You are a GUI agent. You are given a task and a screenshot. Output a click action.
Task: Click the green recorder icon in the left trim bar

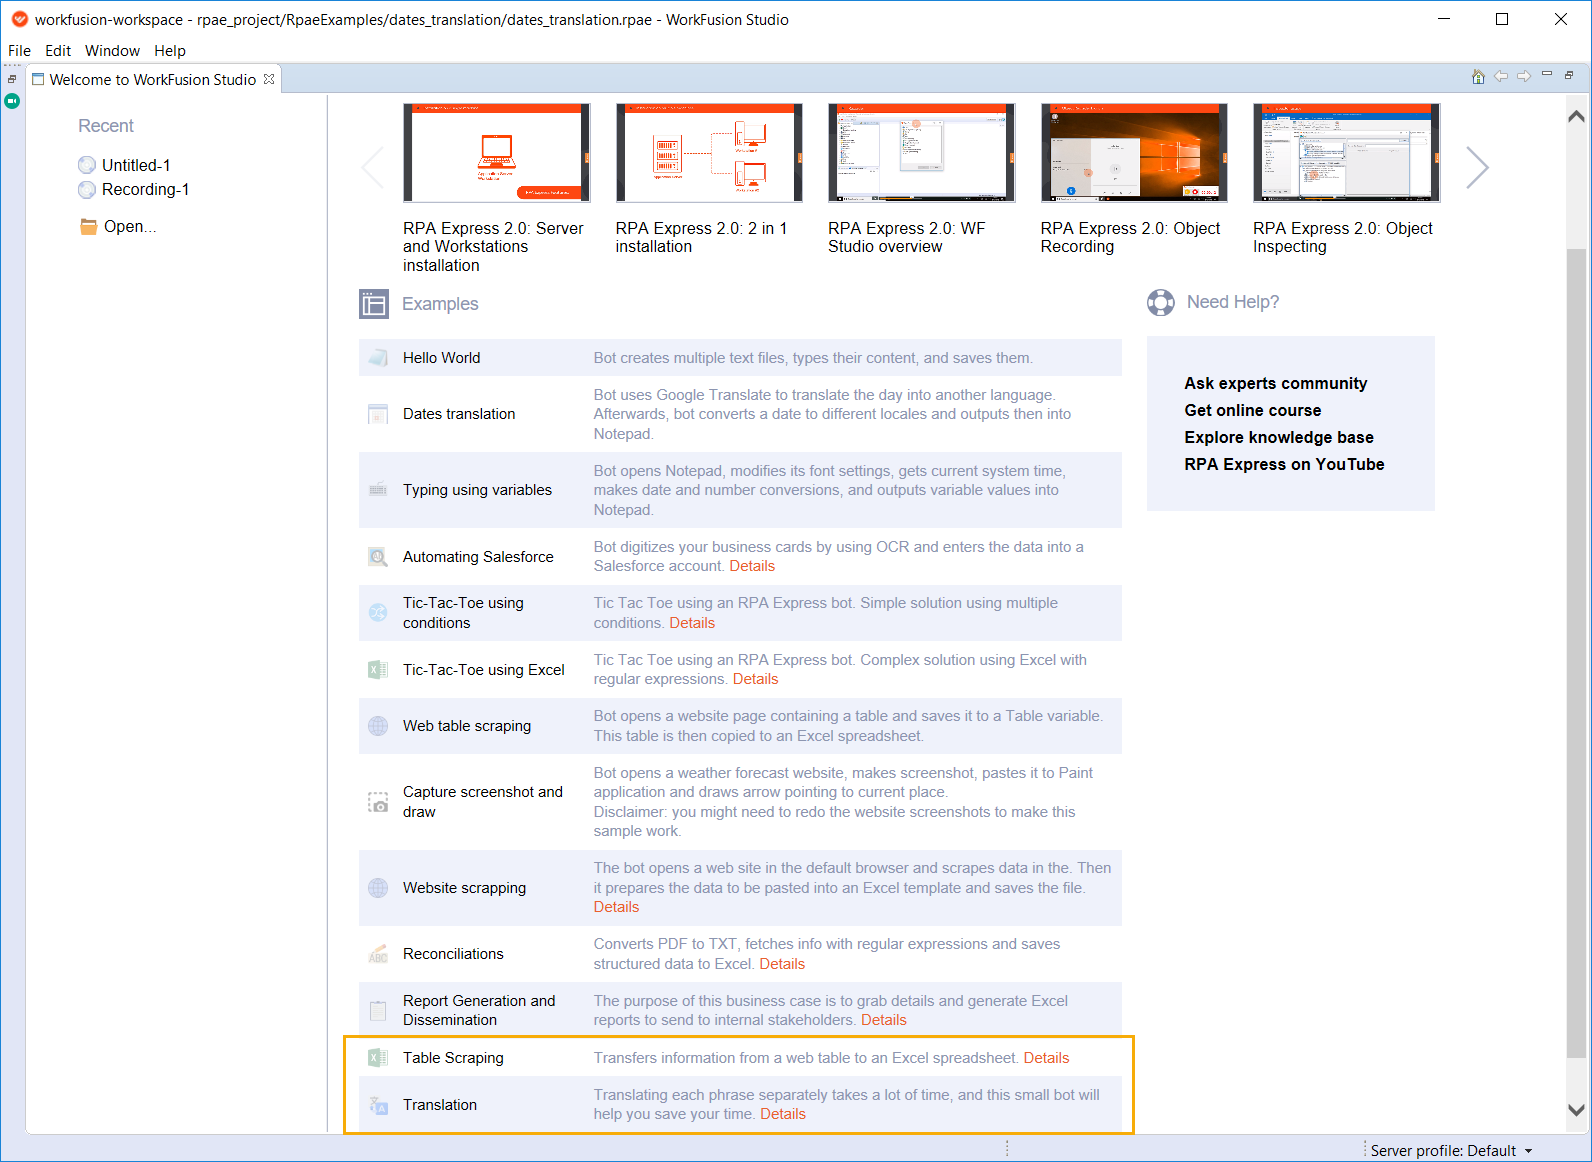coord(12,101)
